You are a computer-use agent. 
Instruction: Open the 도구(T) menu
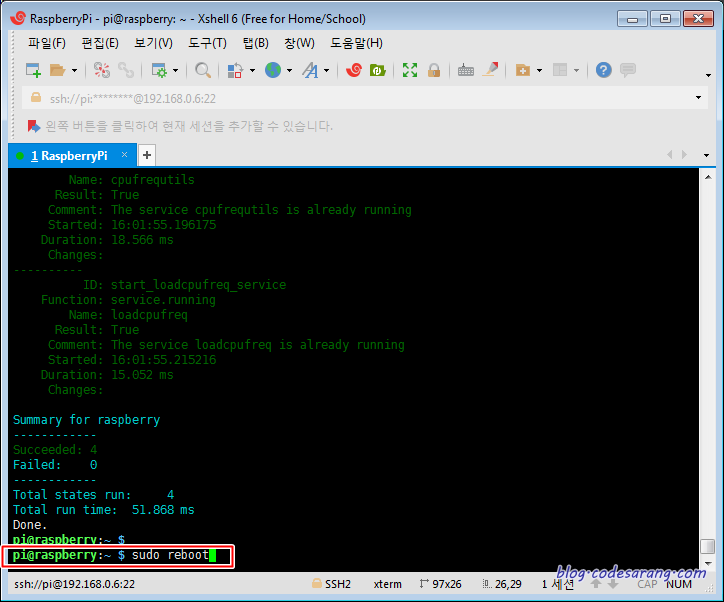coord(207,43)
